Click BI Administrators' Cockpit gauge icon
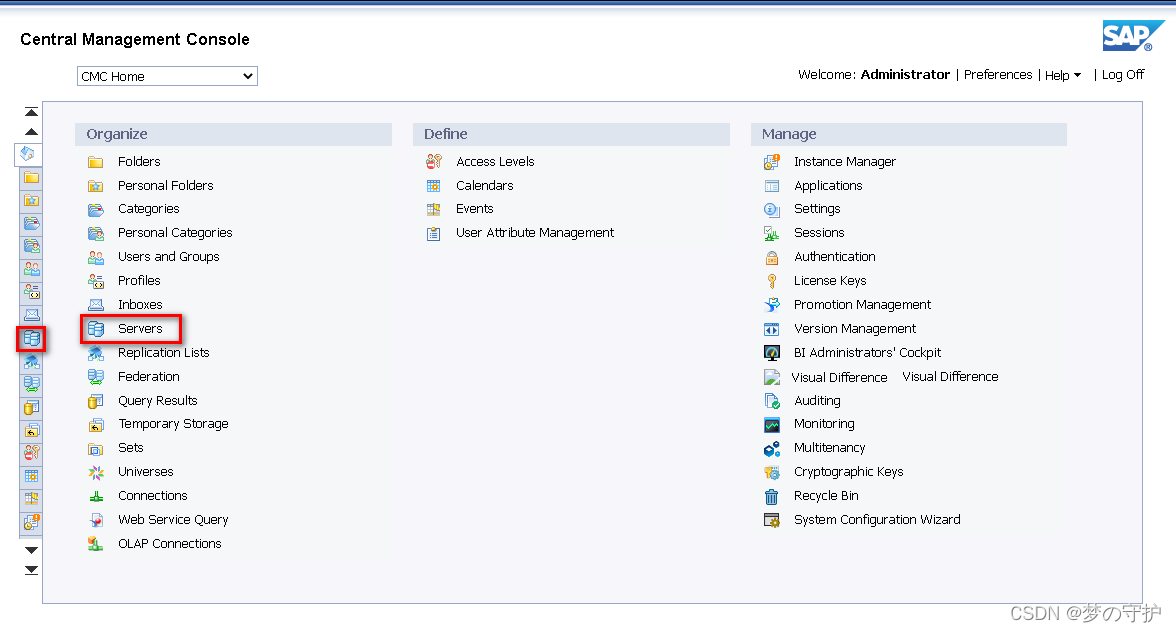The image size is (1176, 632). point(772,353)
